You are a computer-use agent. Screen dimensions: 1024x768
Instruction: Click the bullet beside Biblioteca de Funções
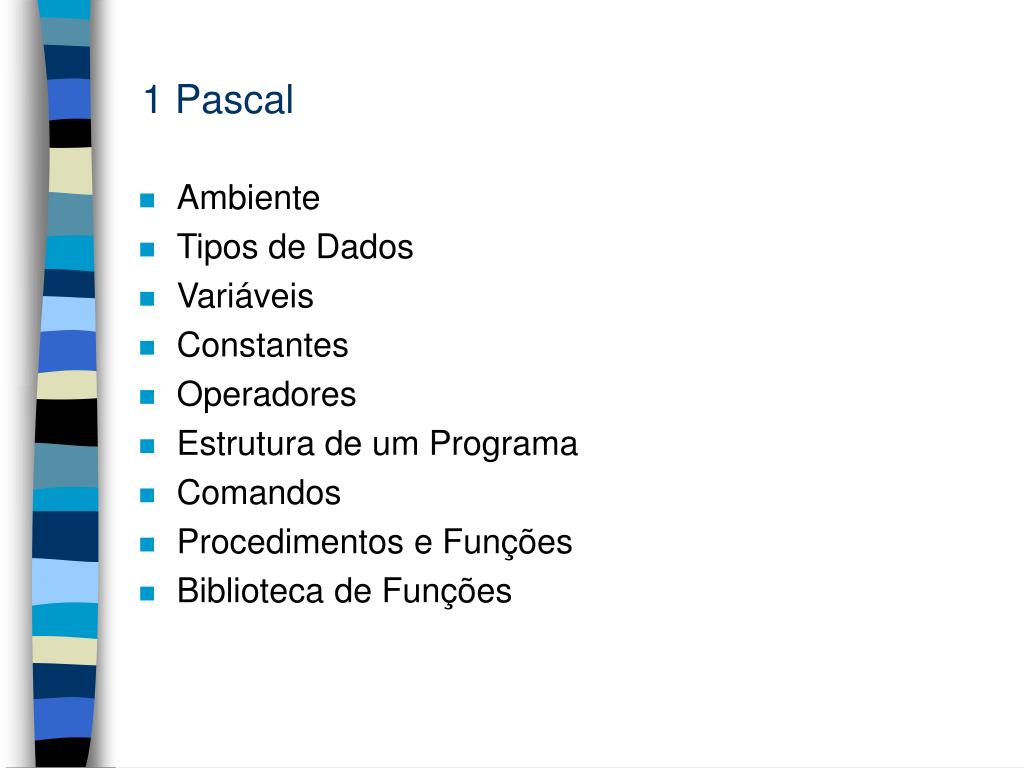tap(147, 594)
